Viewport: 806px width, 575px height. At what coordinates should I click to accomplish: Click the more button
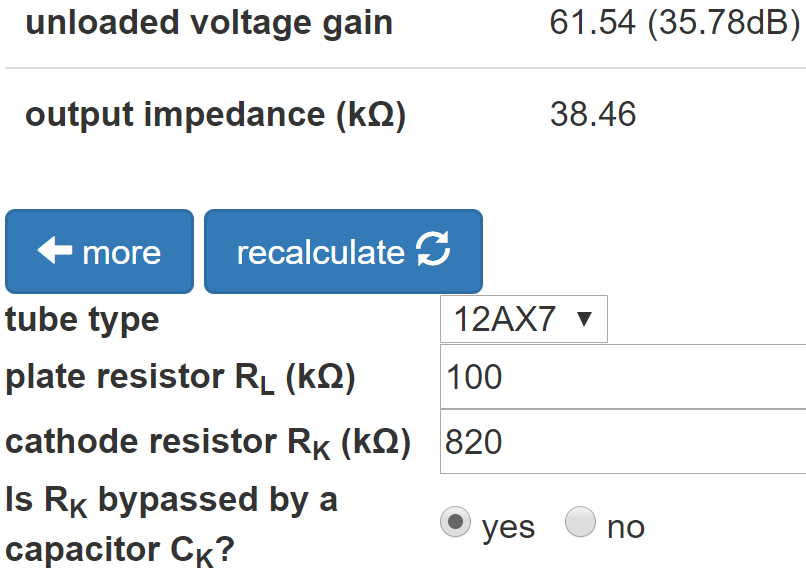pyautogui.click(x=99, y=251)
